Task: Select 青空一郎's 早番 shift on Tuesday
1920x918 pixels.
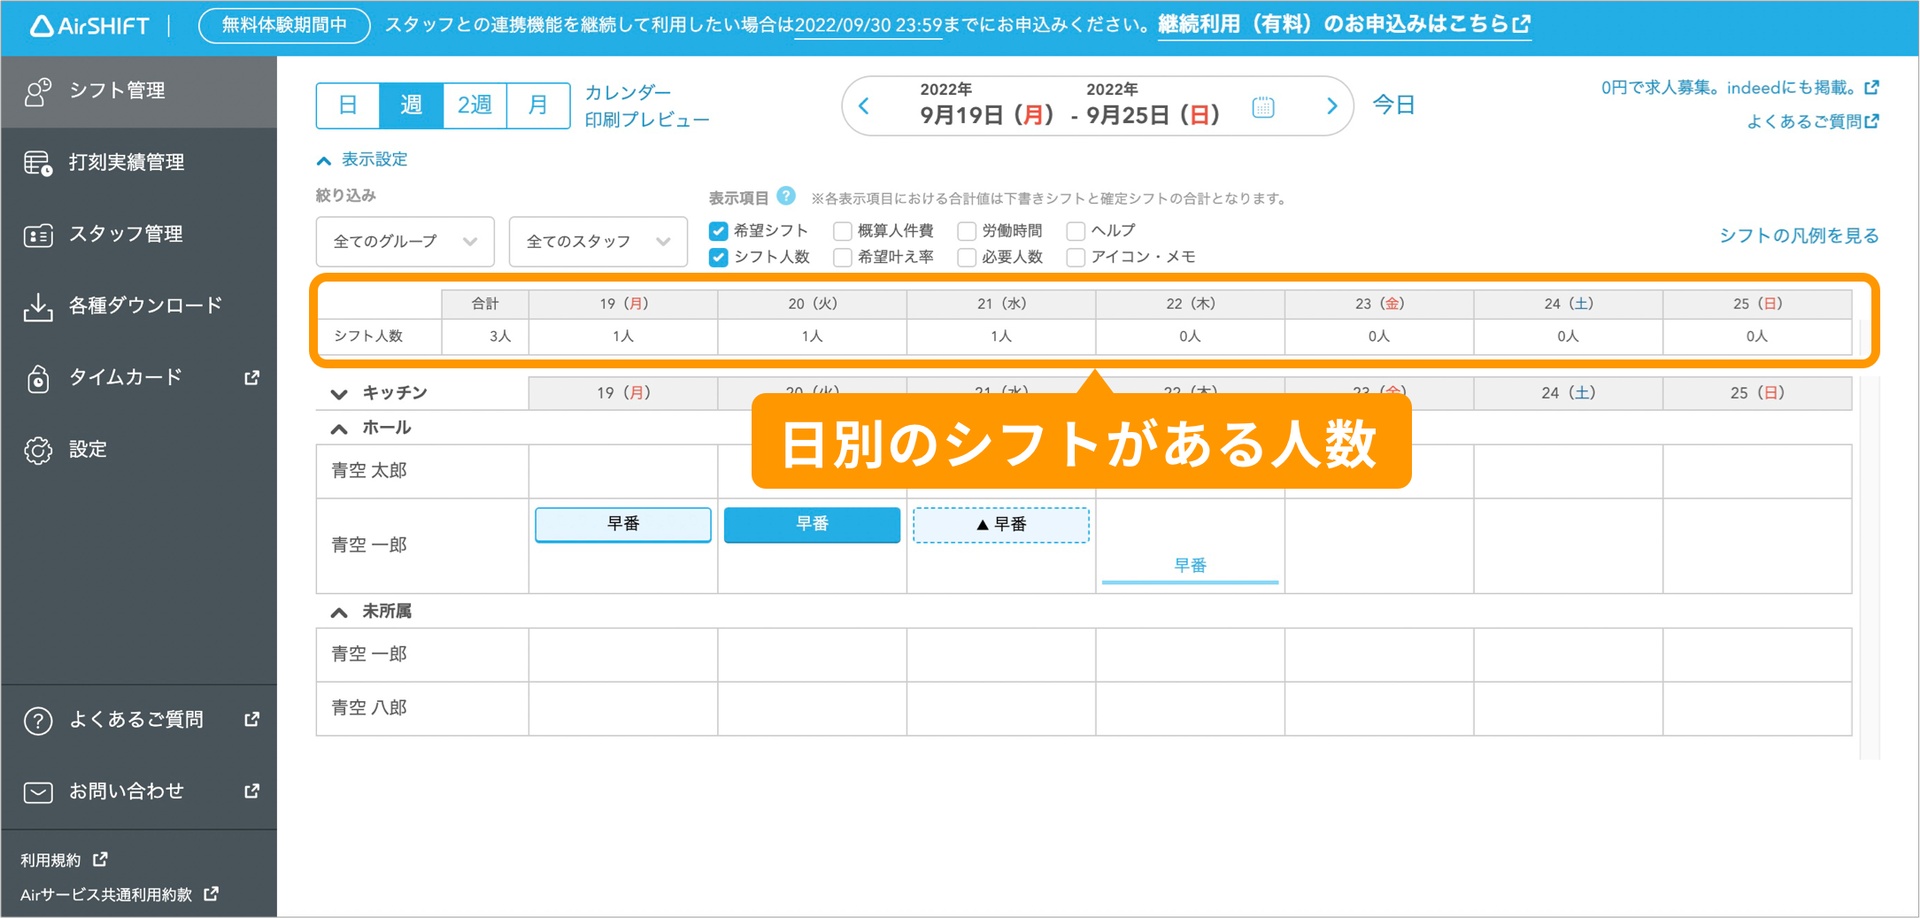Action: (811, 524)
